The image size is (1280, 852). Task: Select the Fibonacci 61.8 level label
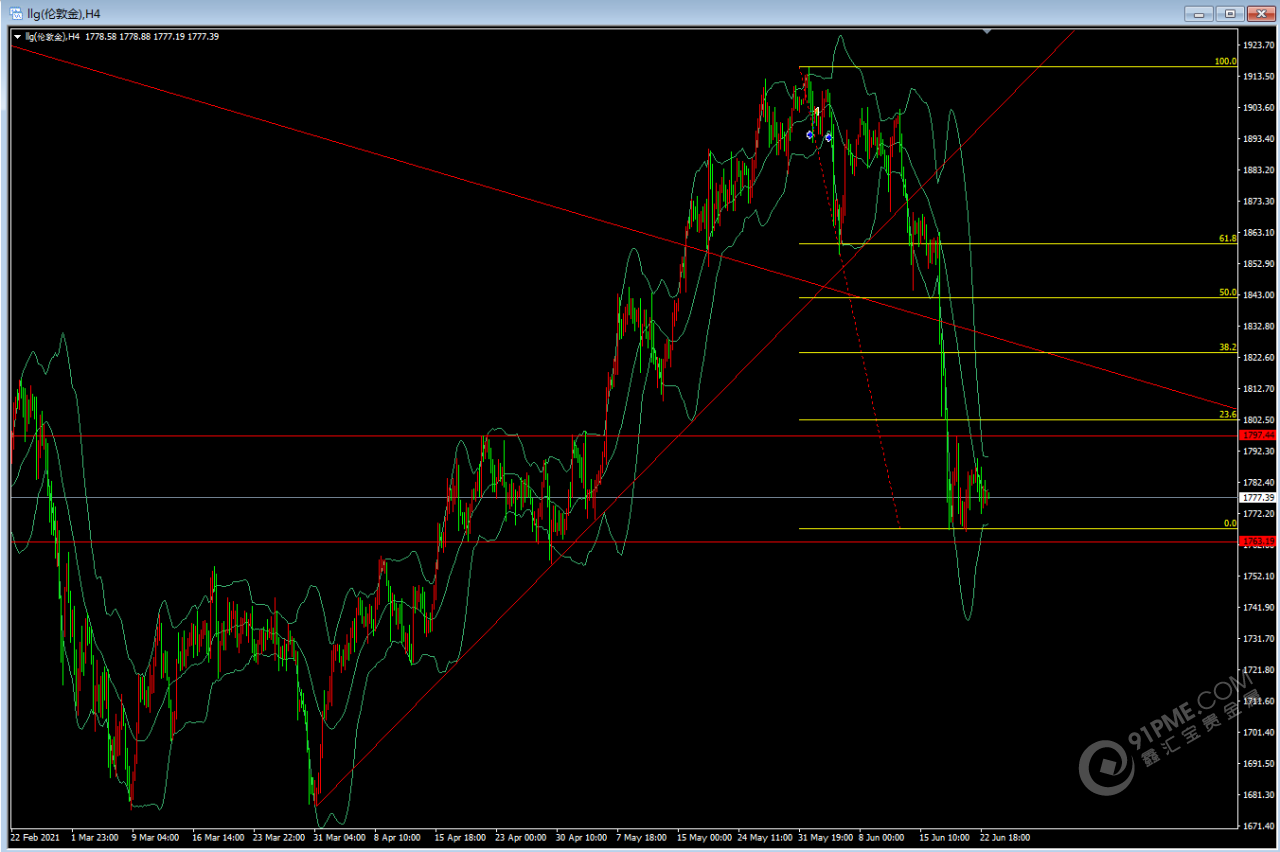click(1227, 239)
